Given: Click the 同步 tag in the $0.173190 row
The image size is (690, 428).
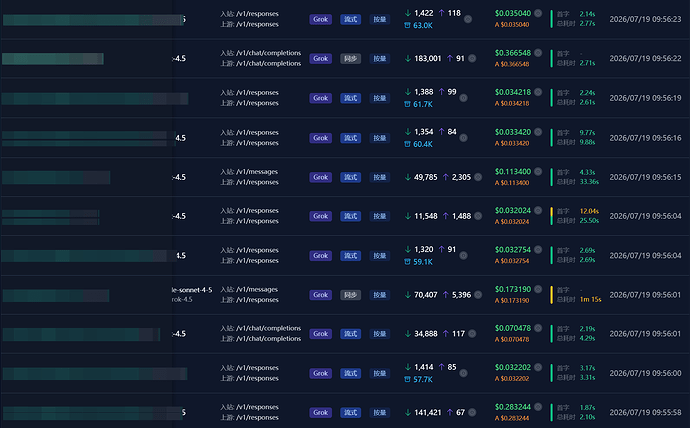Looking at the screenshot, I should tap(351, 295).
